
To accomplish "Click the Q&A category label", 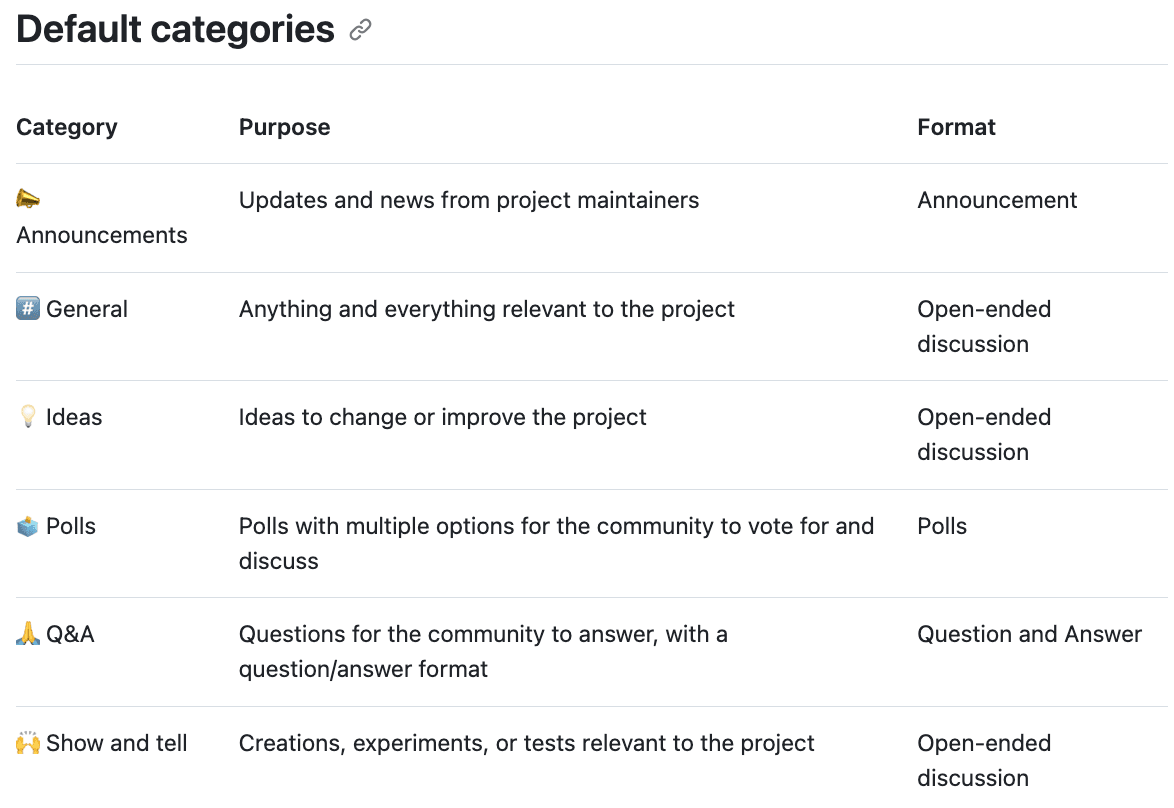I will pos(70,634).
